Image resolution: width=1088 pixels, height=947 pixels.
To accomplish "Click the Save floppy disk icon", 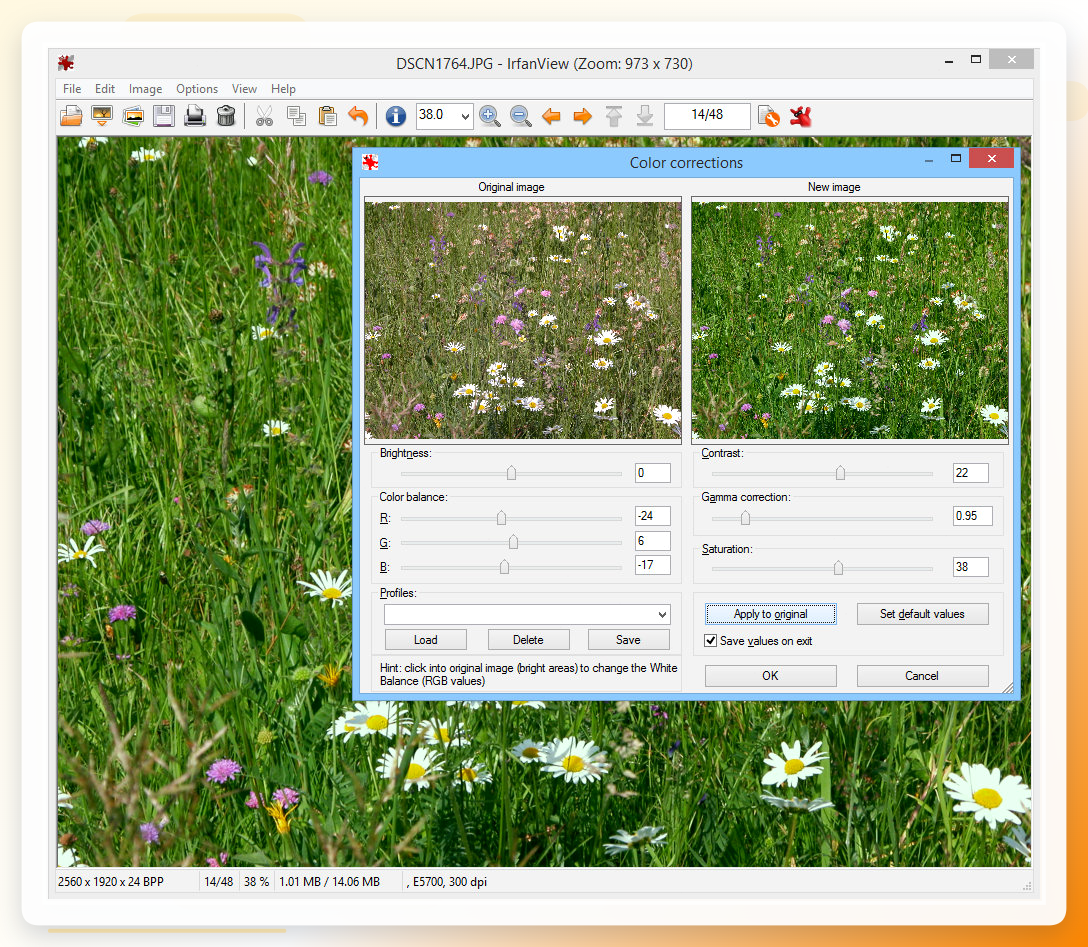I will click(164, 116).
